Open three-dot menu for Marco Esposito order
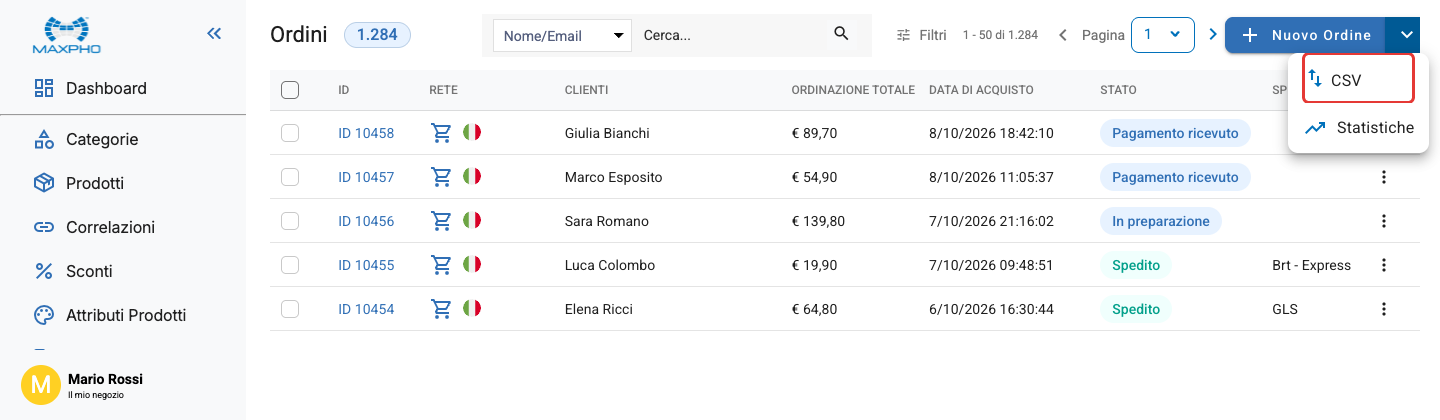1440x420 pixels. pos(1384,177)
